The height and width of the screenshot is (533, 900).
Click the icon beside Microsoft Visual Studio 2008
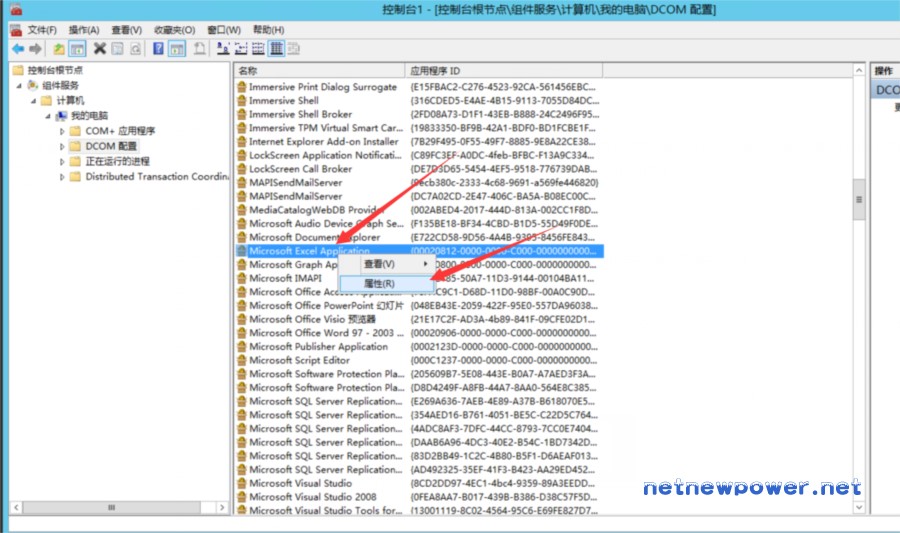point(242,497)
